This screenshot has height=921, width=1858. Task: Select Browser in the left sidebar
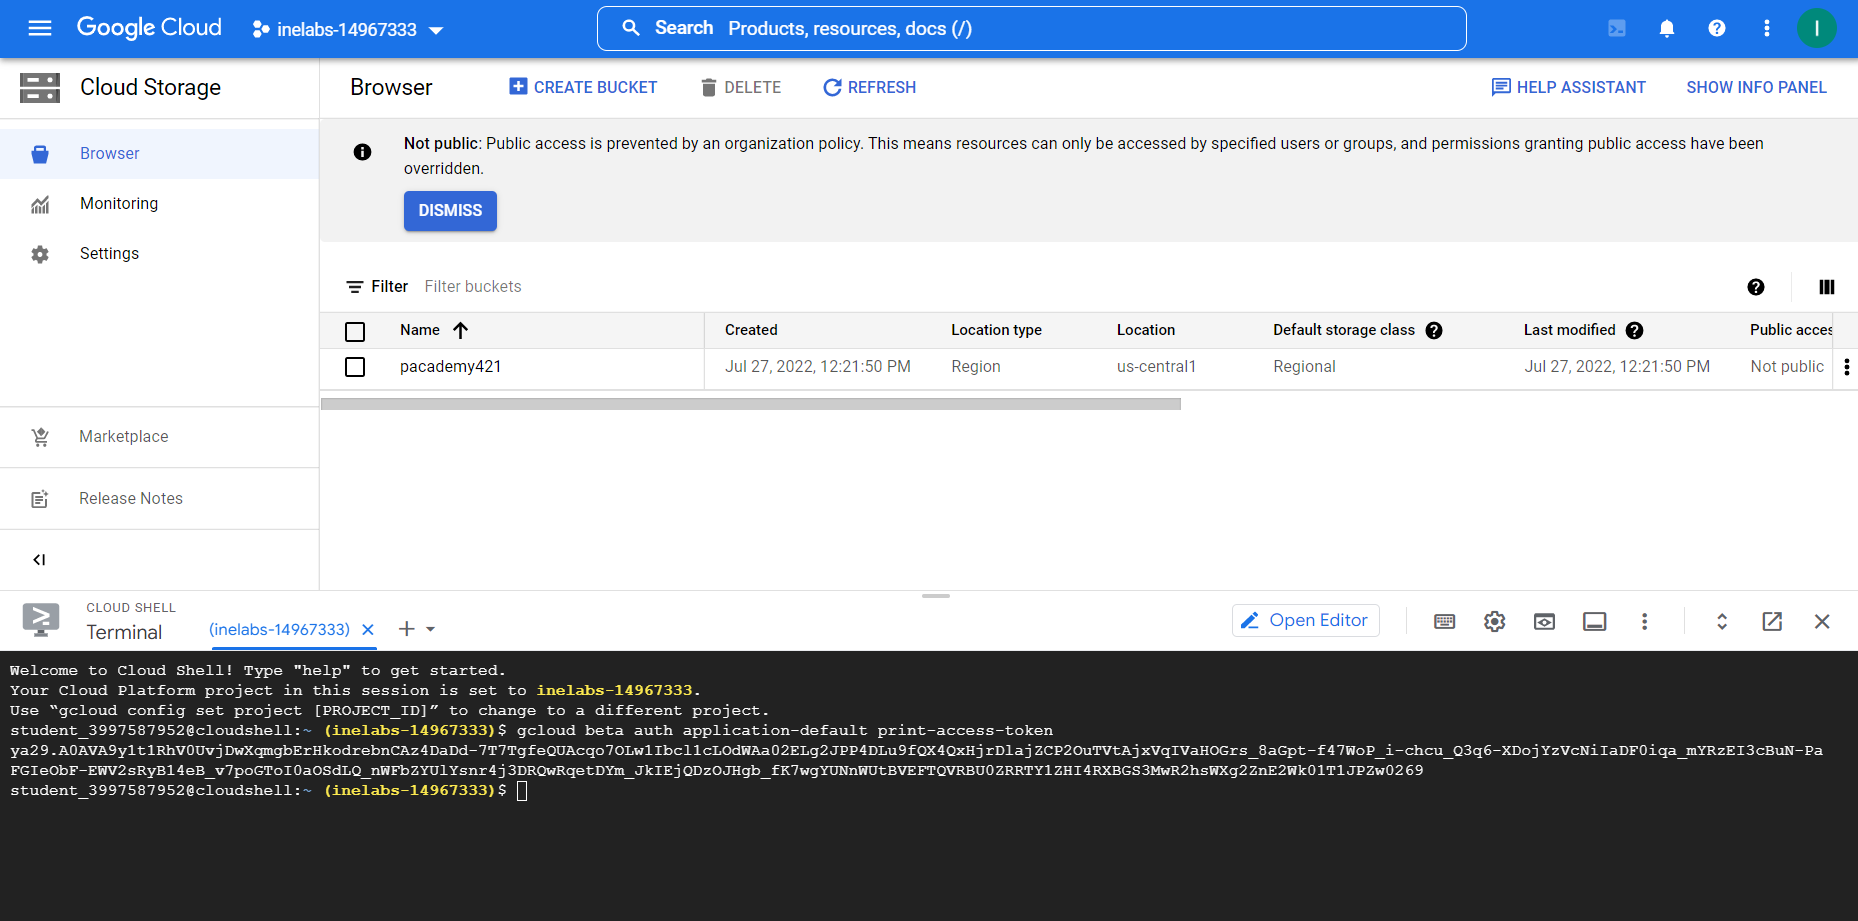[x=160, y=154]
